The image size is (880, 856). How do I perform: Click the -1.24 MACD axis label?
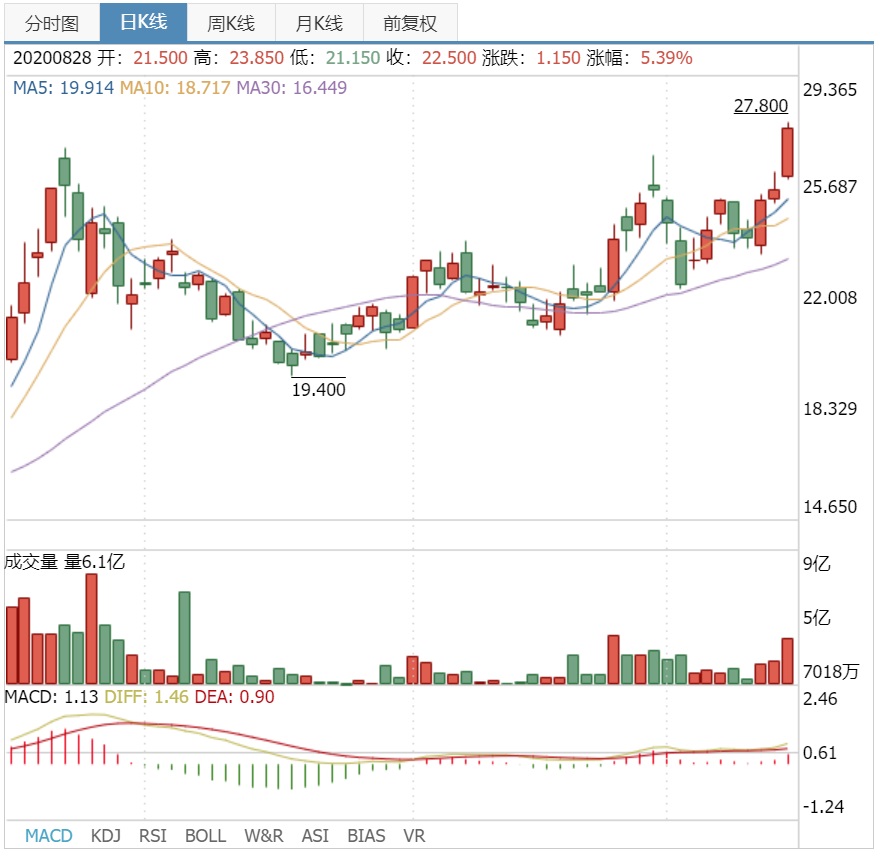pos(823,807)
